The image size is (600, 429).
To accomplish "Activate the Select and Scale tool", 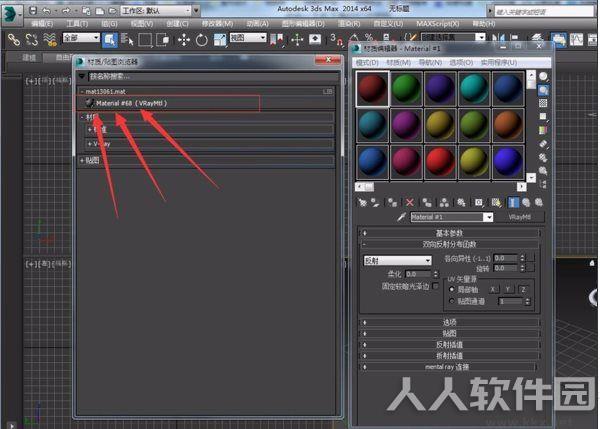I will coord(220,39).
